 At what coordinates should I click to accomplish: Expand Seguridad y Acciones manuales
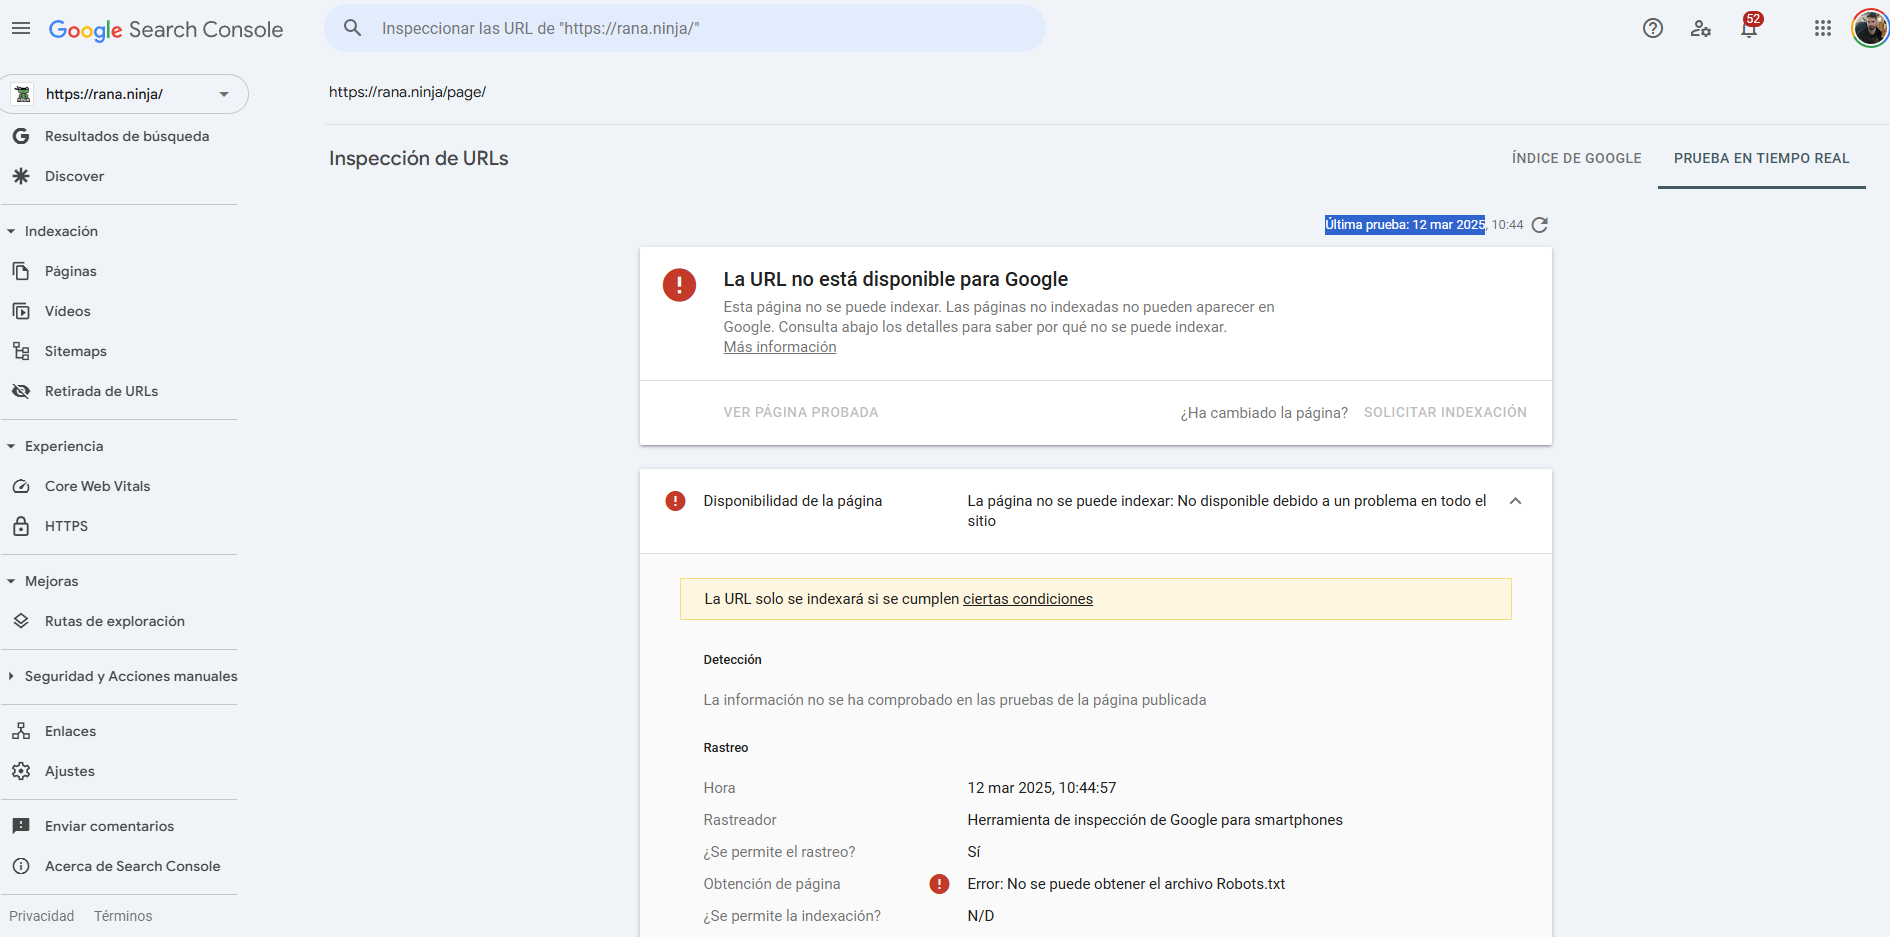click(x=131, y=676)
